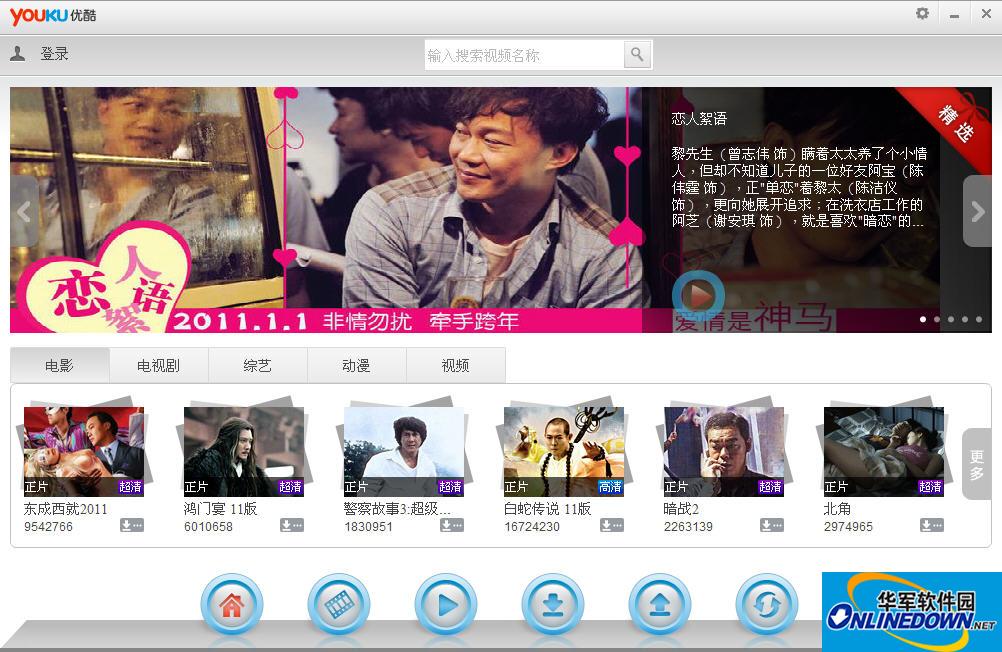Viewport: 1002px width, 652px height.
Task: Open the 暗战2 movie thumbnail
Action: [x=723, y=451]
